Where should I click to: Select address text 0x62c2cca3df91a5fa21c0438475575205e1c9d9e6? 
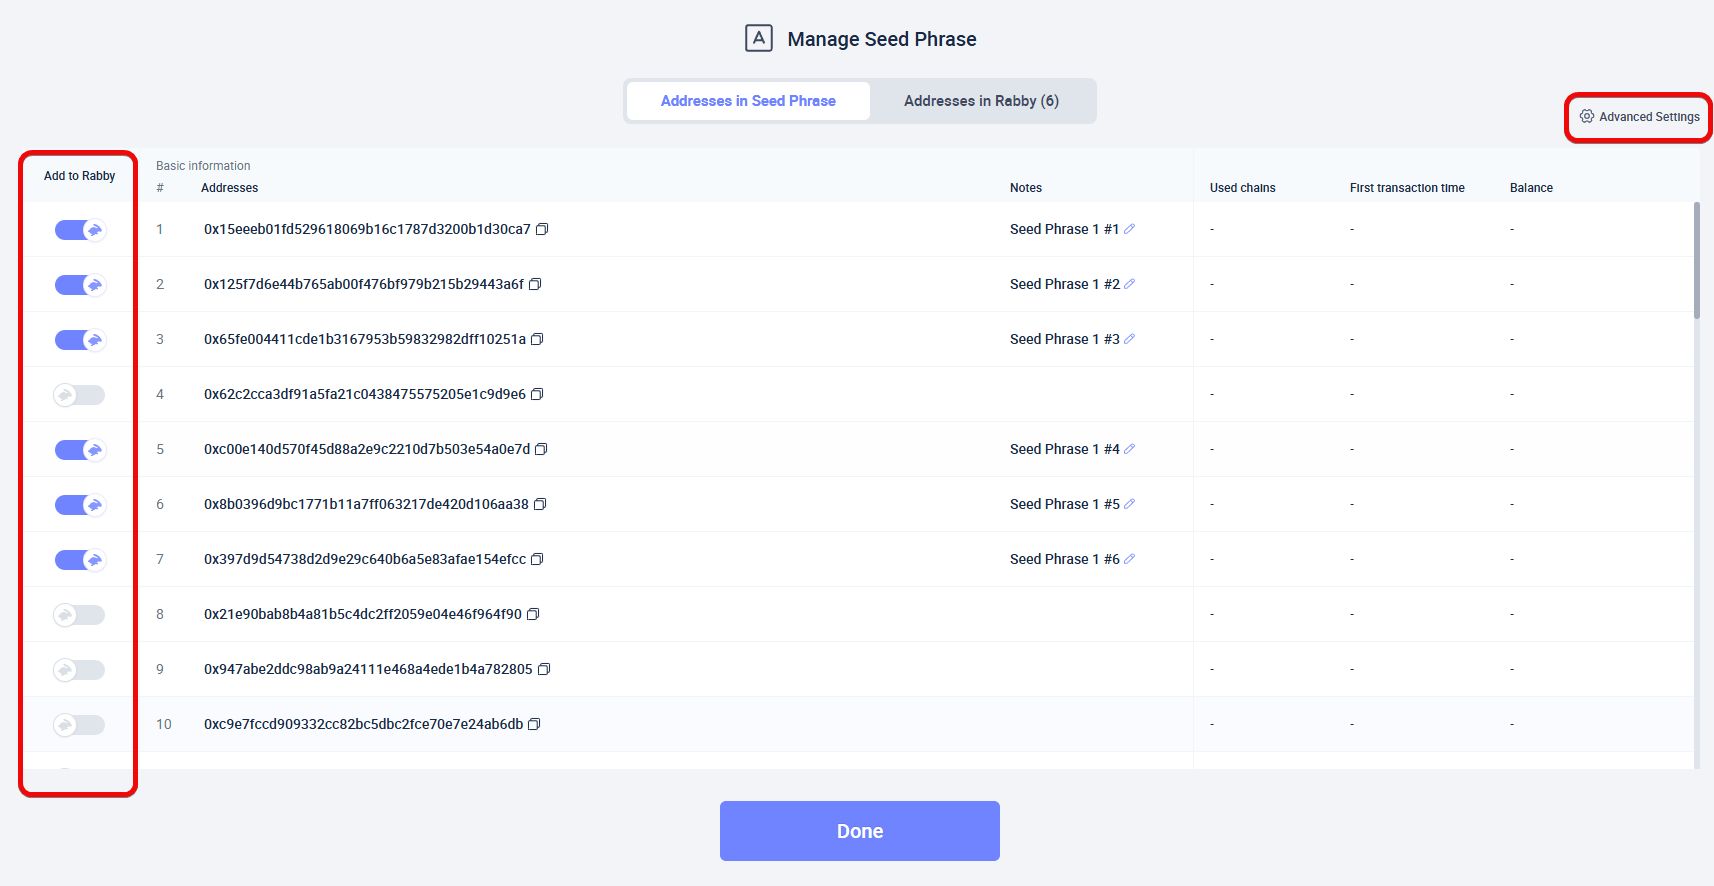point(365,394)
